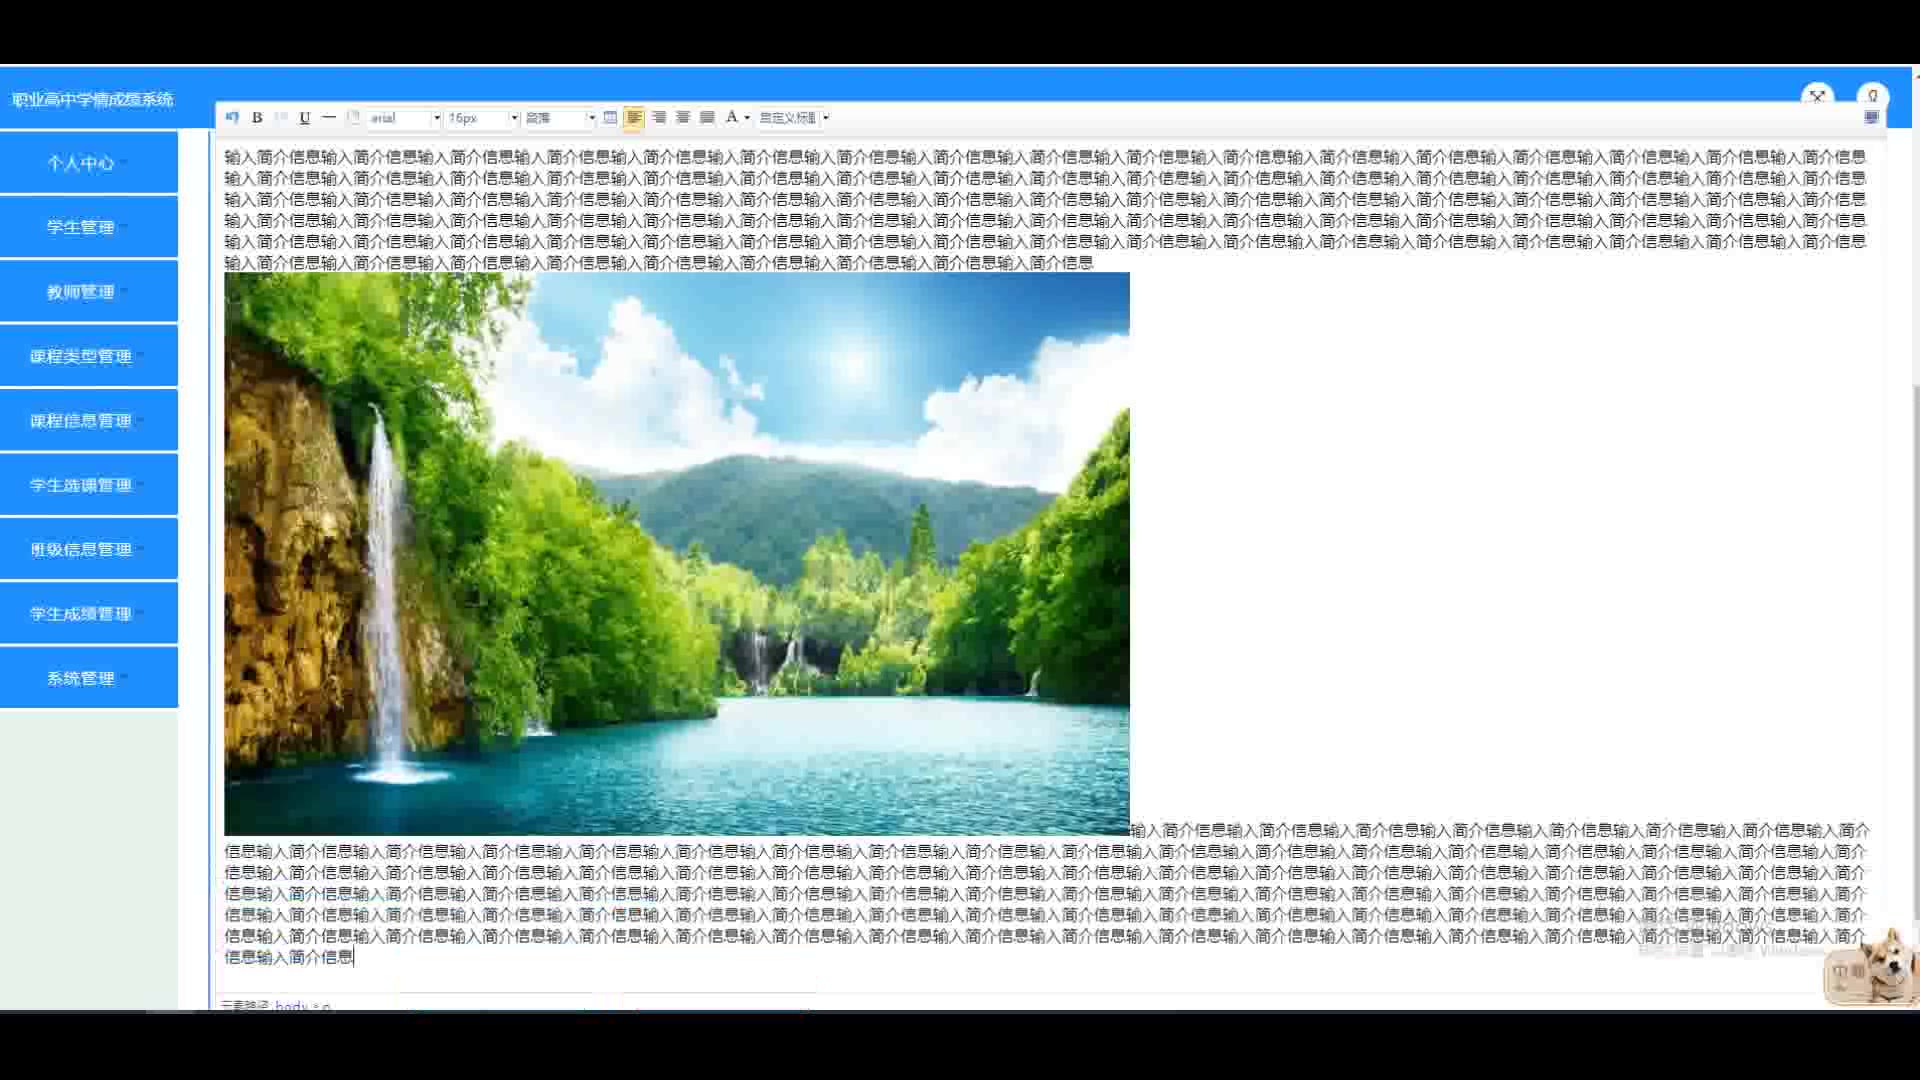Place cursor in first paragraph of editor text
Viewport: 1920px width, 1080px height.
1044,209
